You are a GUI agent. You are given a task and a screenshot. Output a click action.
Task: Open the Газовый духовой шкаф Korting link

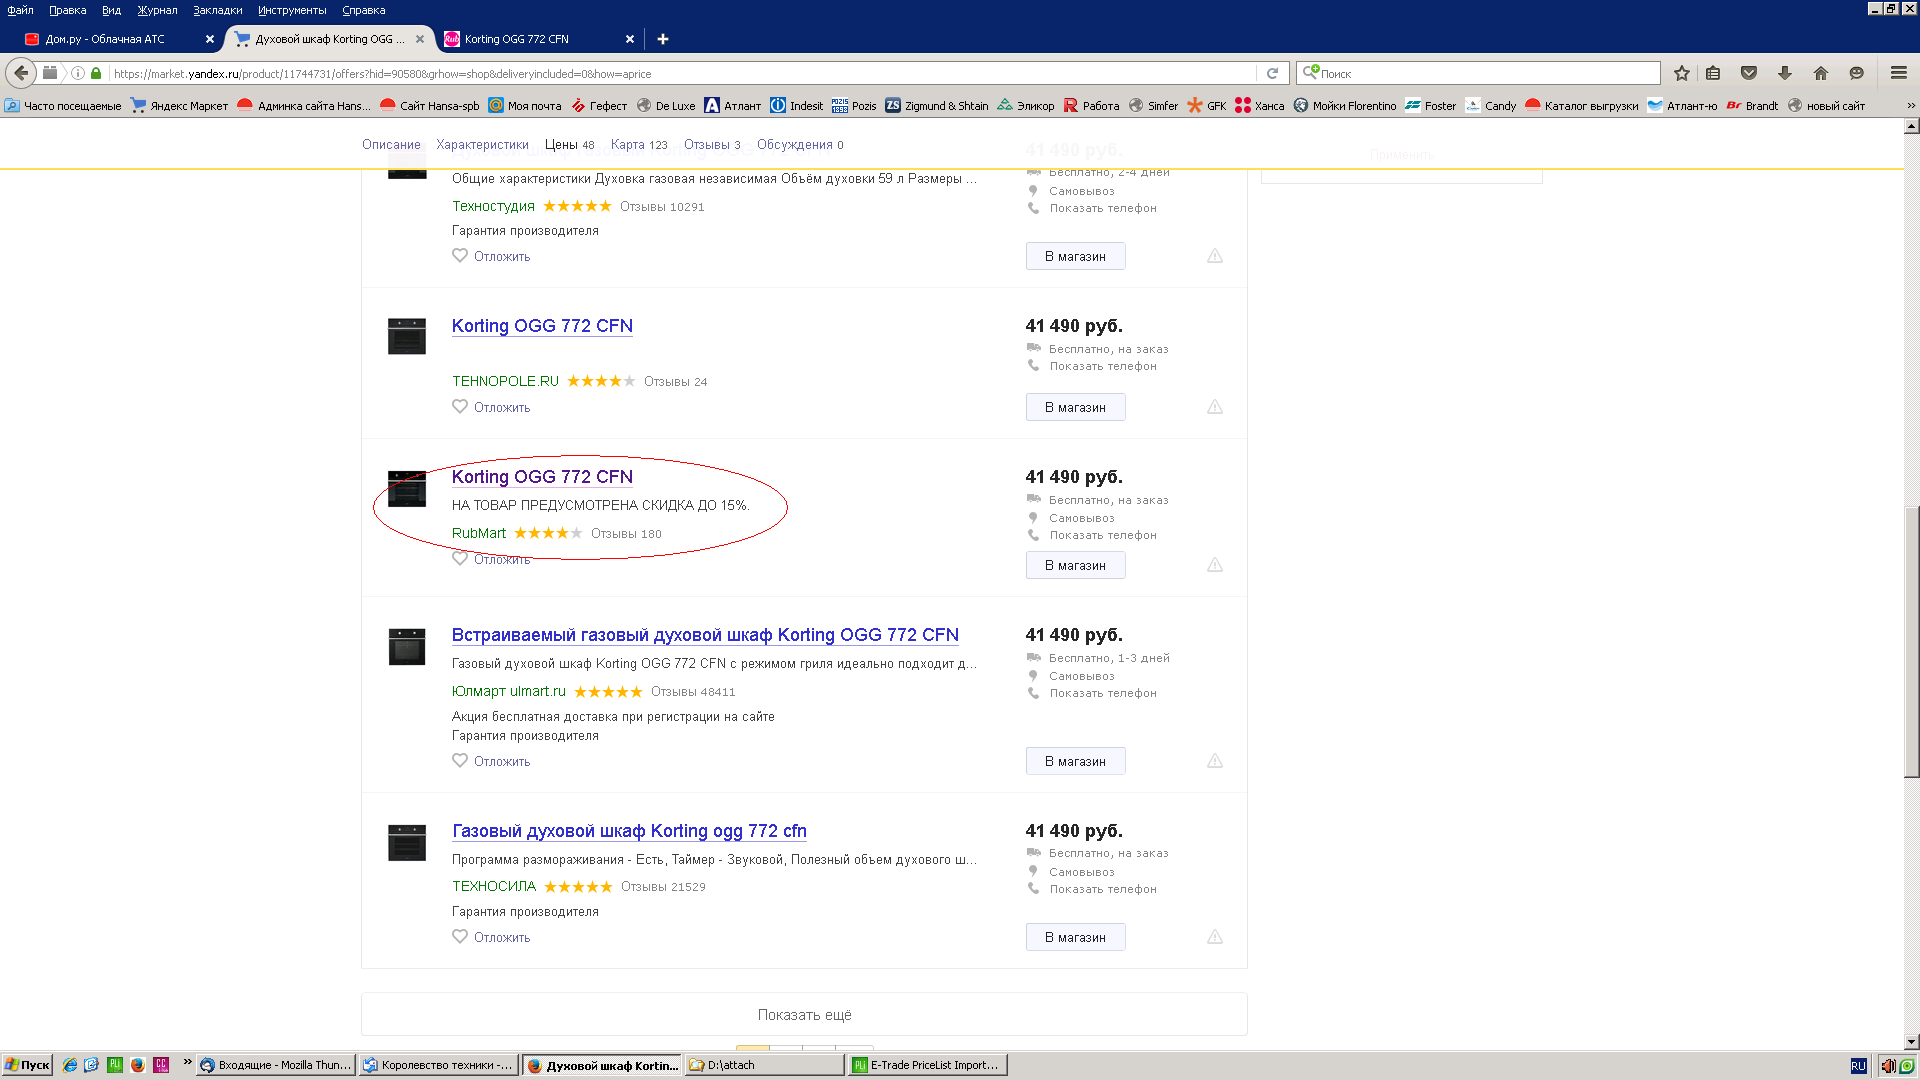pos(629,831)
